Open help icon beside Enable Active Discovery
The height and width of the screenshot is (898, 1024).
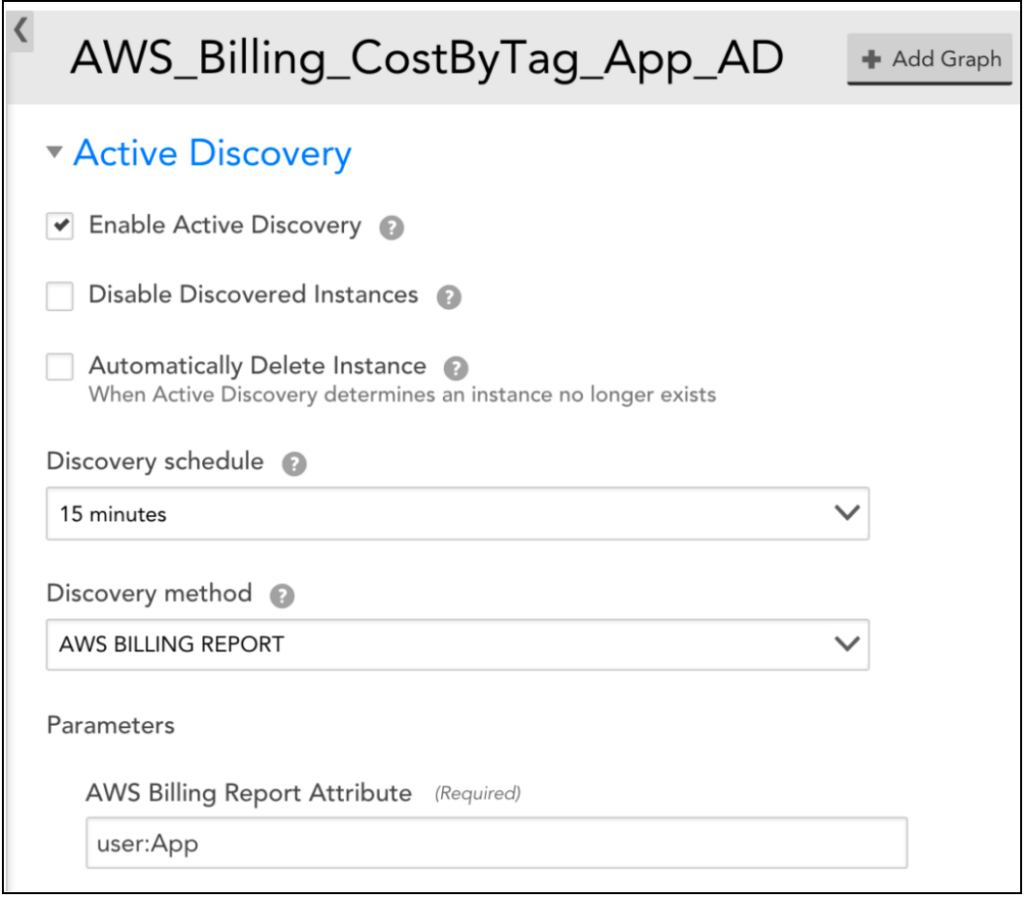(x=391, y=228)
